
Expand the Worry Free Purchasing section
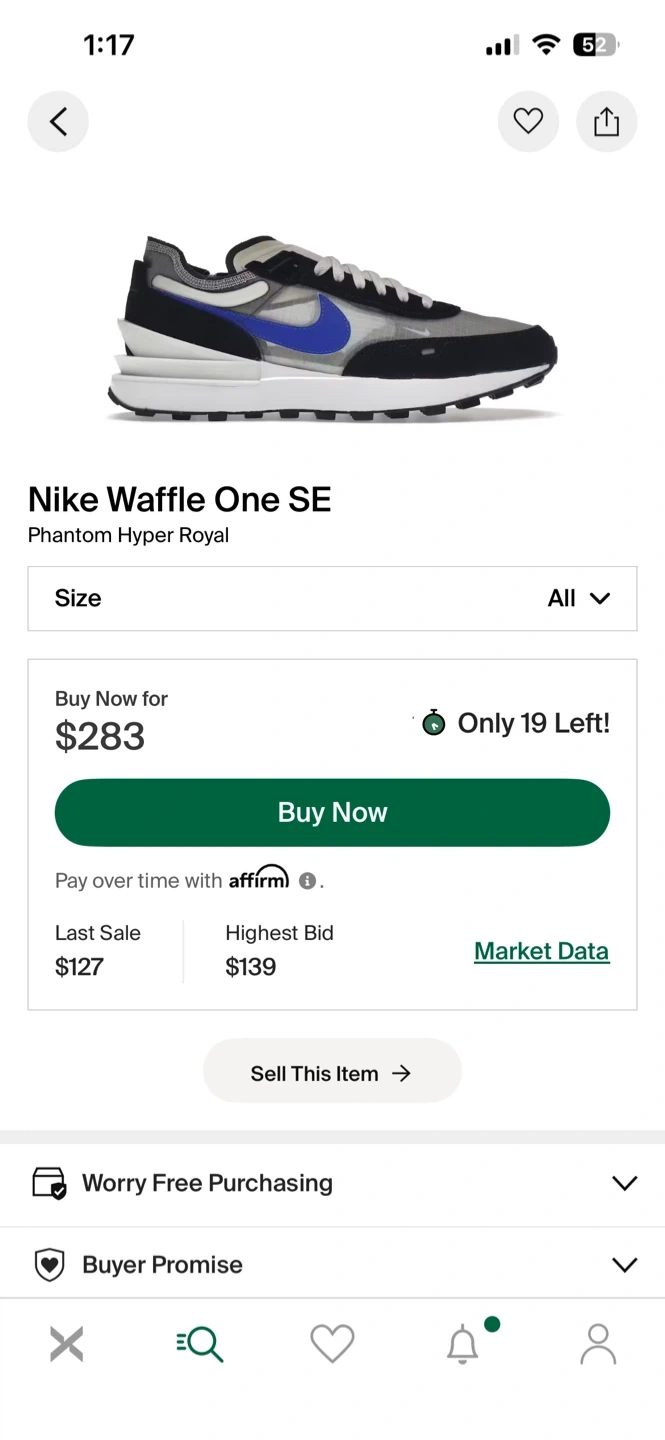point(624,1183)
